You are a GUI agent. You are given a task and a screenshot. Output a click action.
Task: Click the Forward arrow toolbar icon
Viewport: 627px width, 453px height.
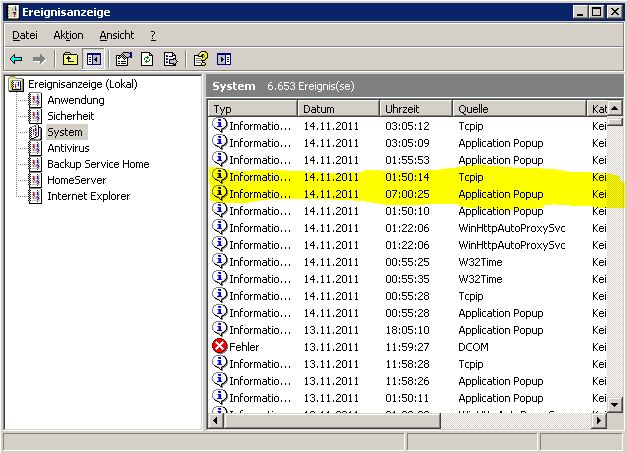(39, 60)
